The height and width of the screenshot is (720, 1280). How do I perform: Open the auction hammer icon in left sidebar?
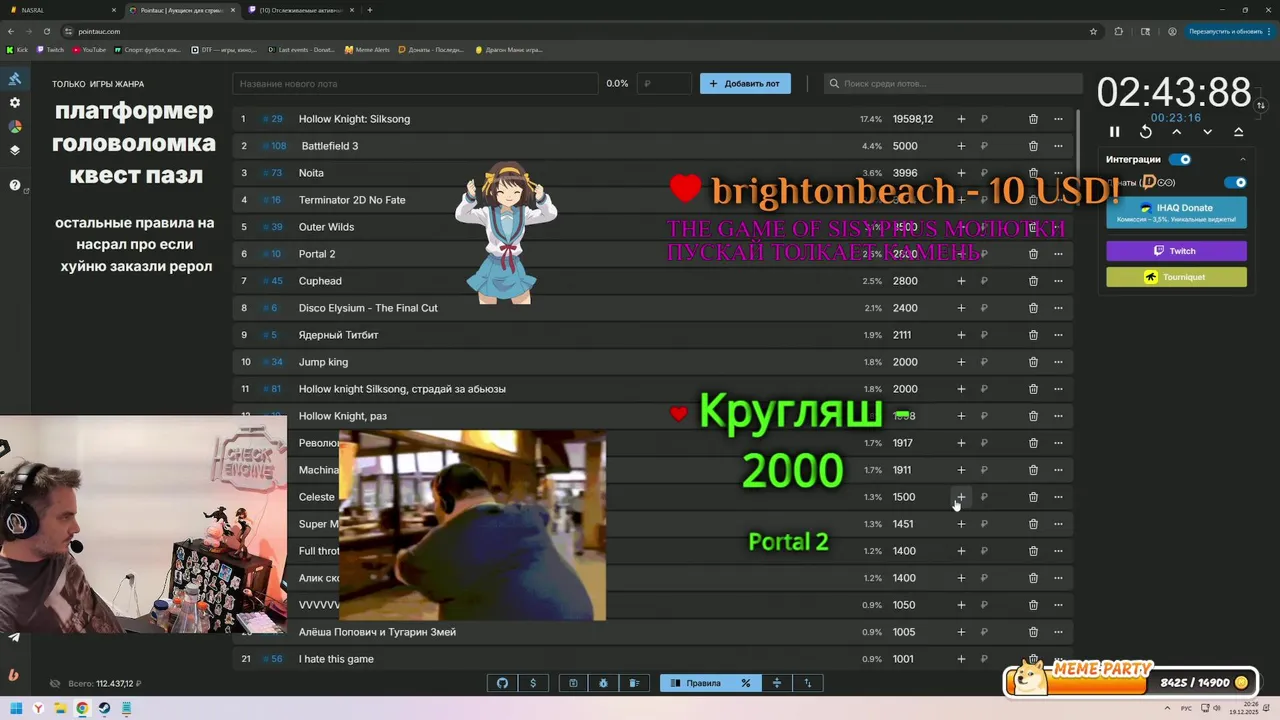(x=15, y=79)
